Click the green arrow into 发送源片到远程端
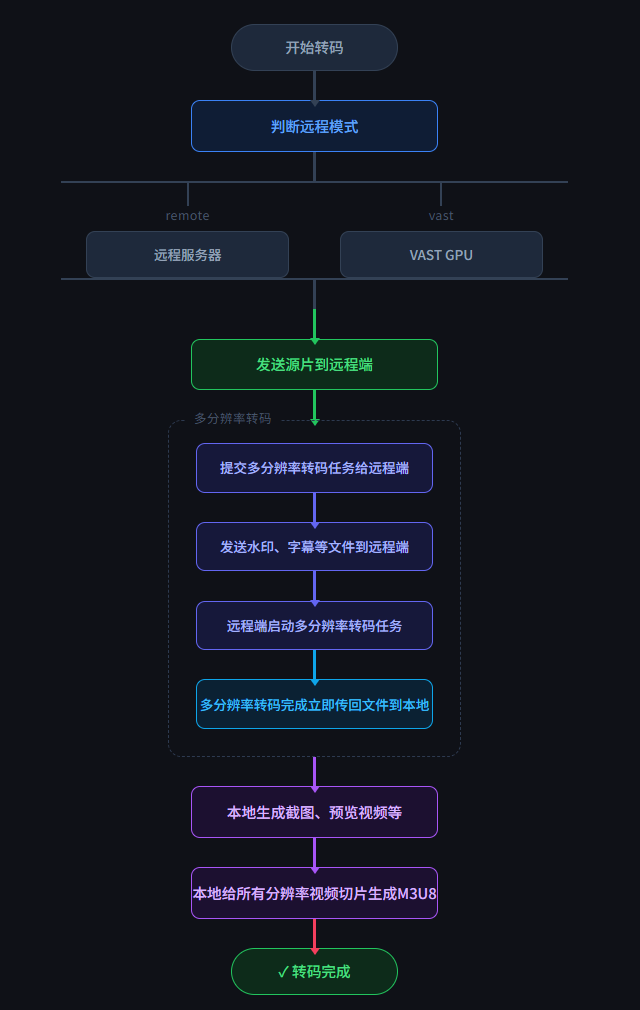Screen dimensions: 640x1010 point(314,326)
